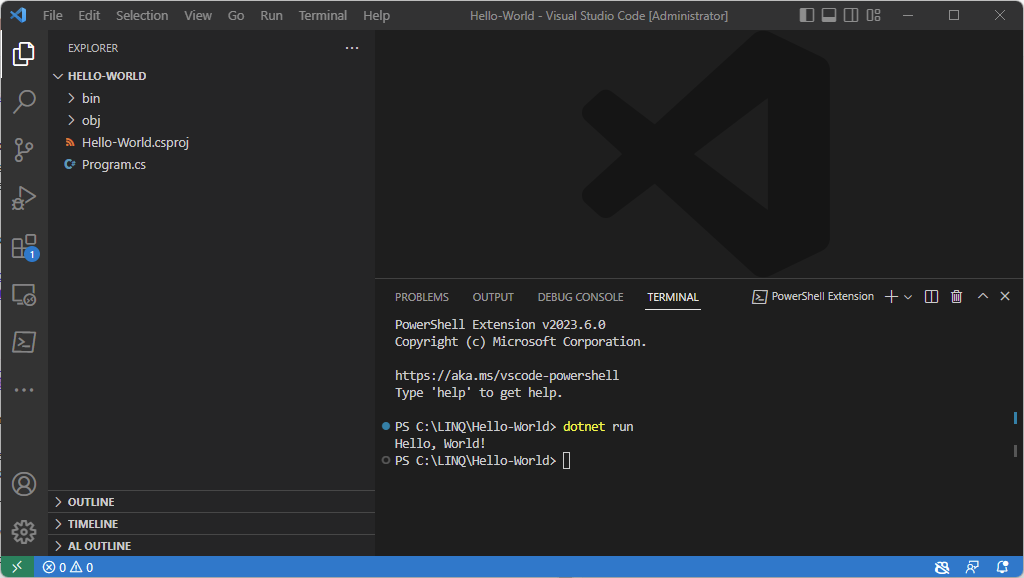Customize layout button in title bar
Screen dimensions: 1024x578
[874, 15]
